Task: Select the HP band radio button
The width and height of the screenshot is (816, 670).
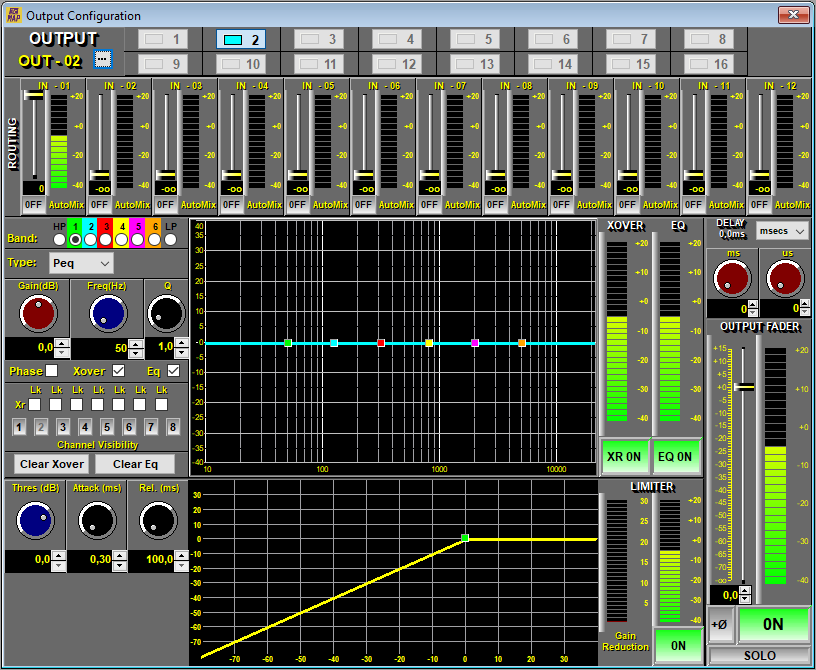Action: (60, 240)
